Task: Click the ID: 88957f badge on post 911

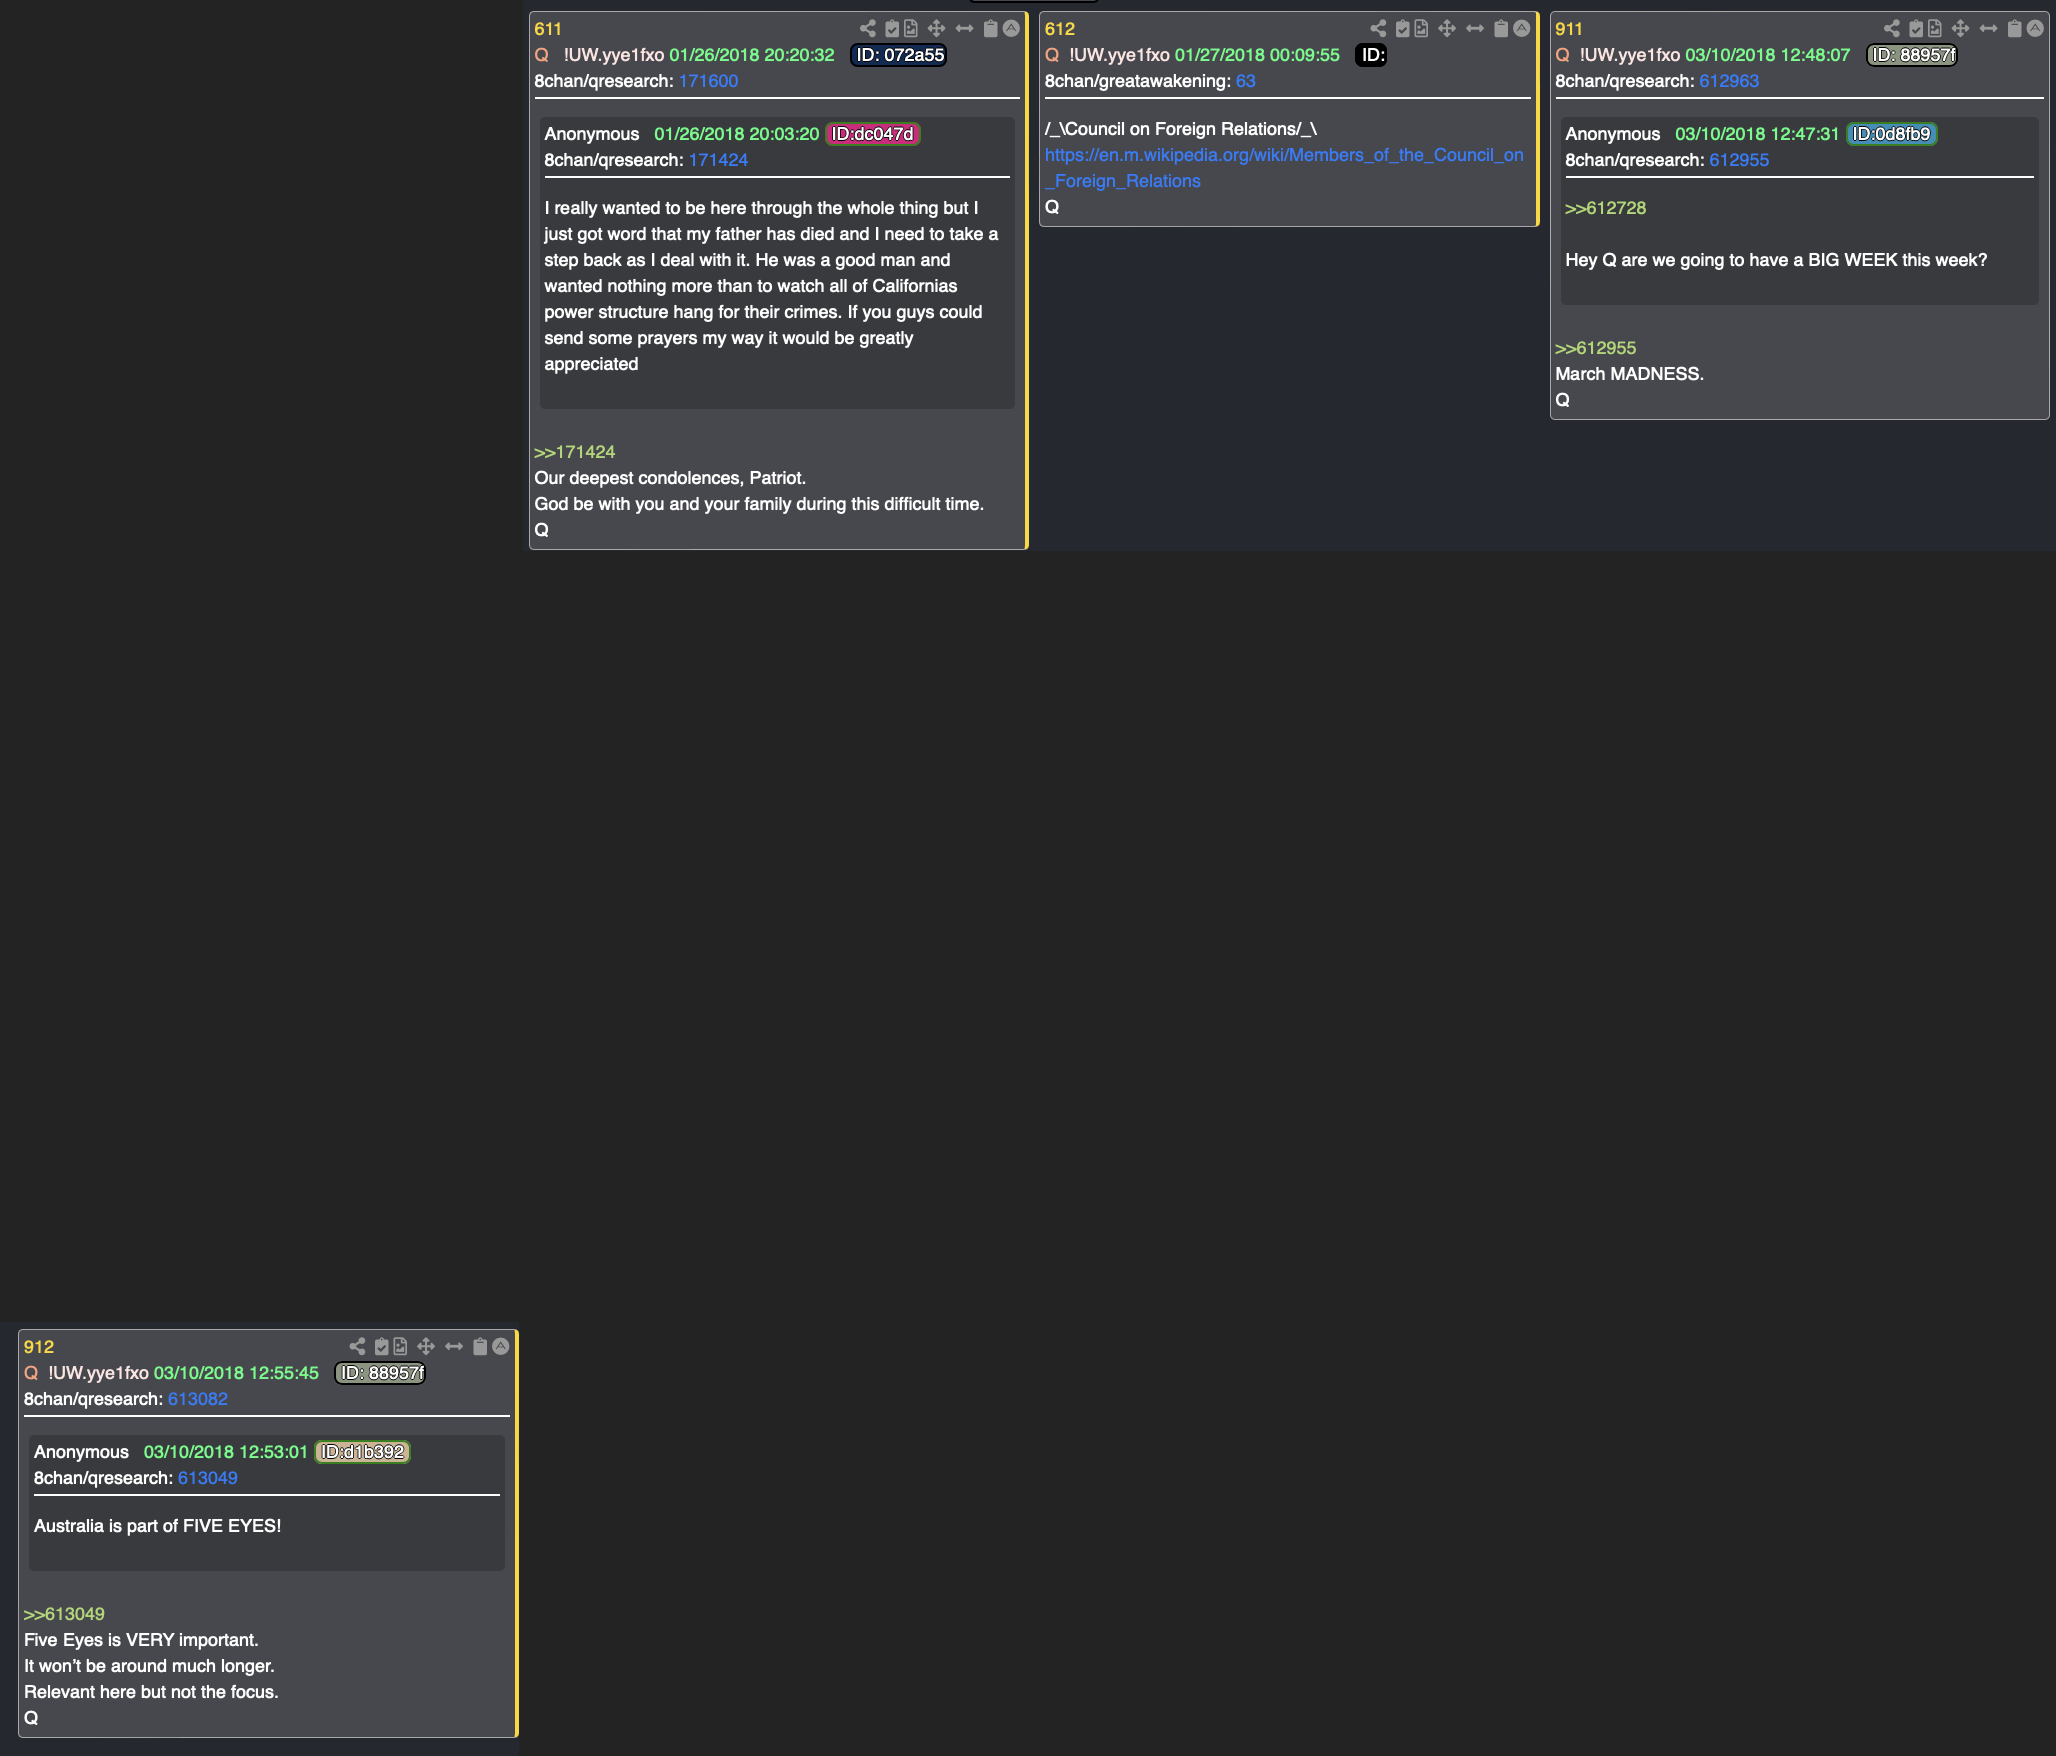Action: pyautogui.click(x=1912, y=55)
